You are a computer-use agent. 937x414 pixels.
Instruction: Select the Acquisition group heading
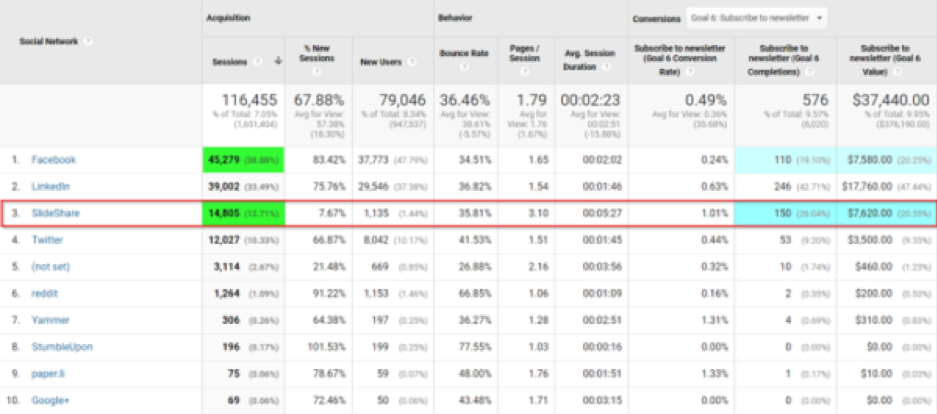(x=228, y=18)
